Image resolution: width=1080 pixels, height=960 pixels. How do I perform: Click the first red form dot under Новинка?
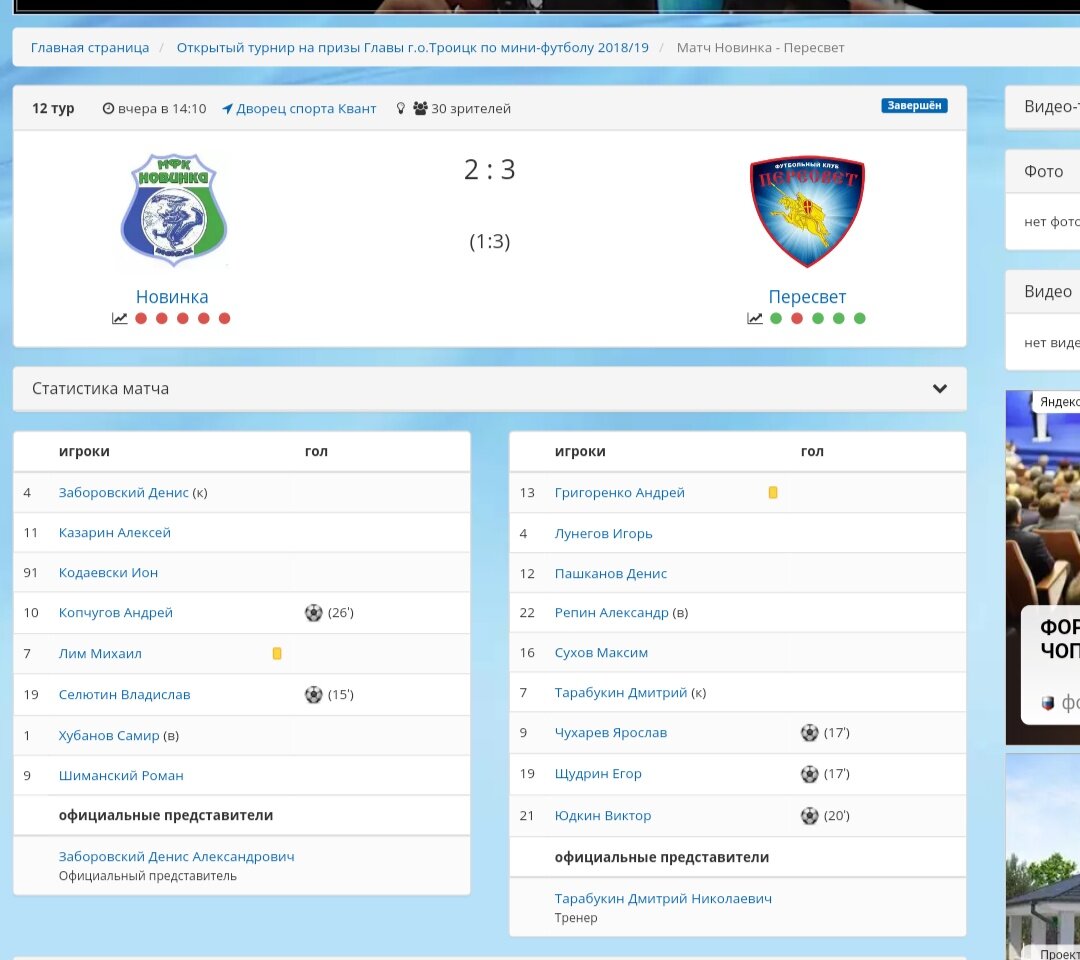(141, 318)
